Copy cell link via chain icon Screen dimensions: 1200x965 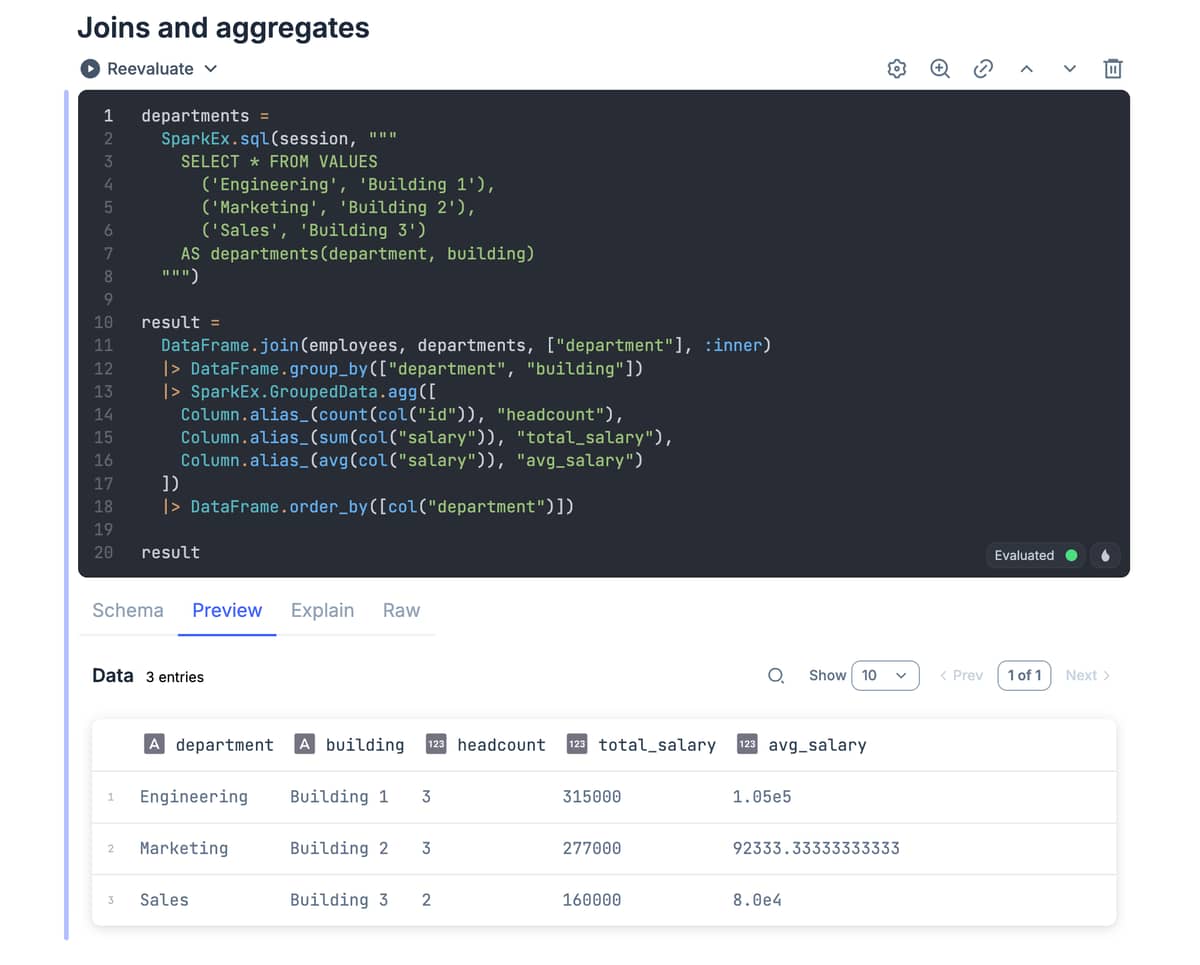983,69
